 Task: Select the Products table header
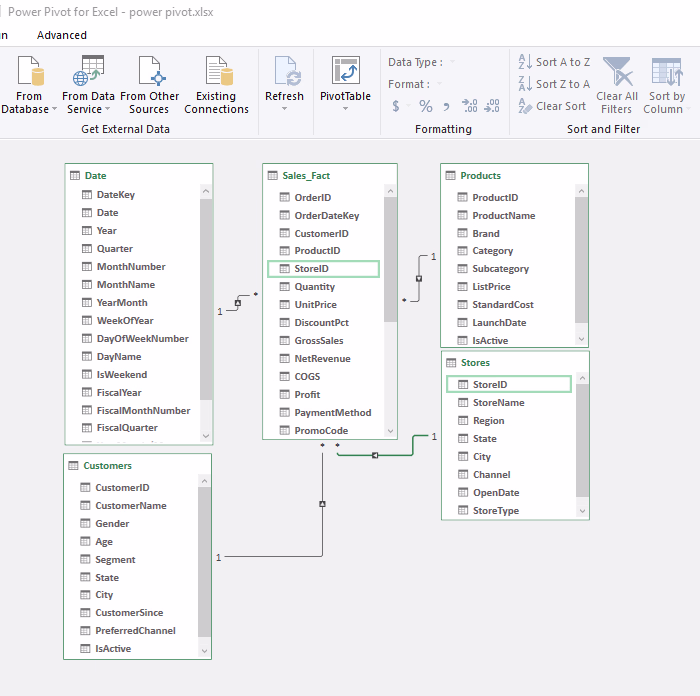coord(514,175)
